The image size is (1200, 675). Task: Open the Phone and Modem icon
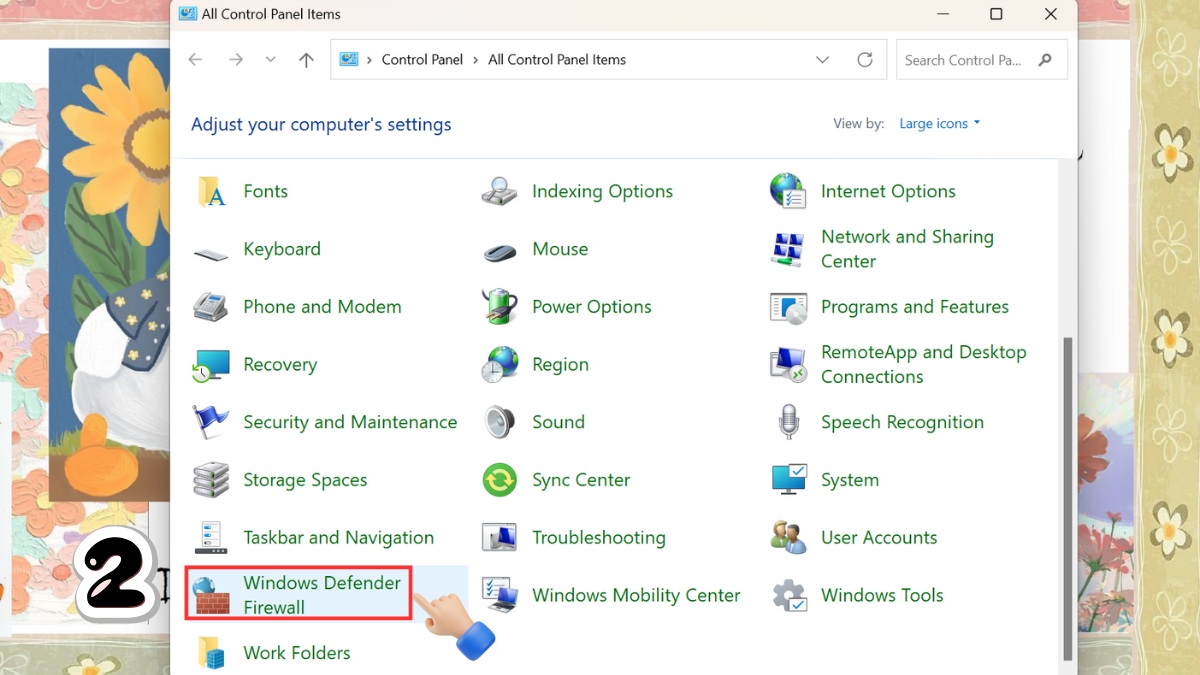tap(211, 307)
